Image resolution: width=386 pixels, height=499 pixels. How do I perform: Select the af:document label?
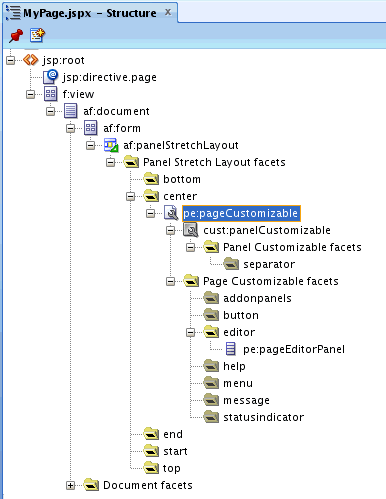(116, 111)
